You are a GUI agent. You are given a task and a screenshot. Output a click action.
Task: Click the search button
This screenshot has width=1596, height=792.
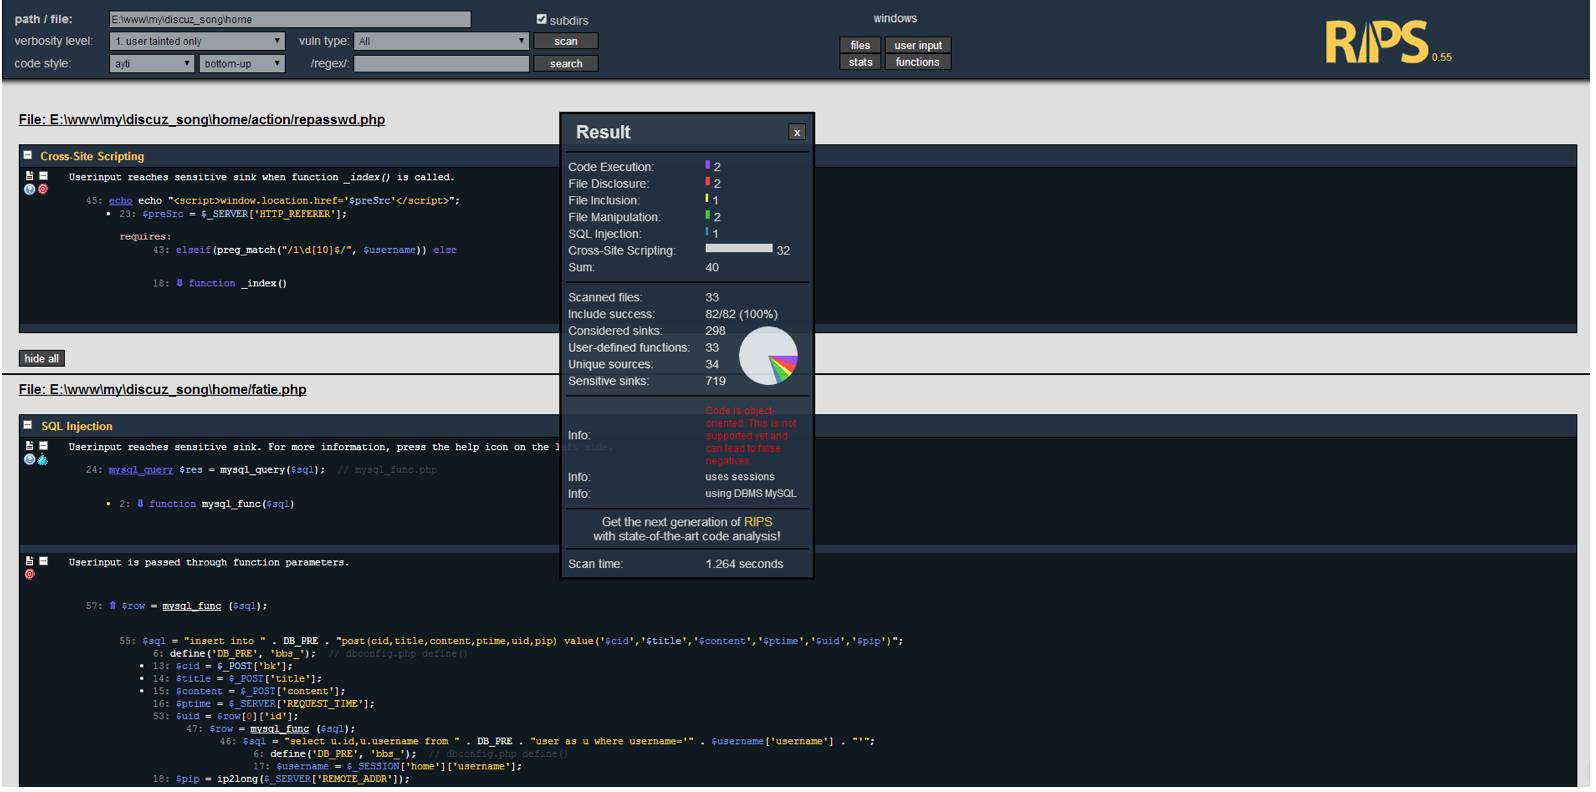click(x=566, y=63)
